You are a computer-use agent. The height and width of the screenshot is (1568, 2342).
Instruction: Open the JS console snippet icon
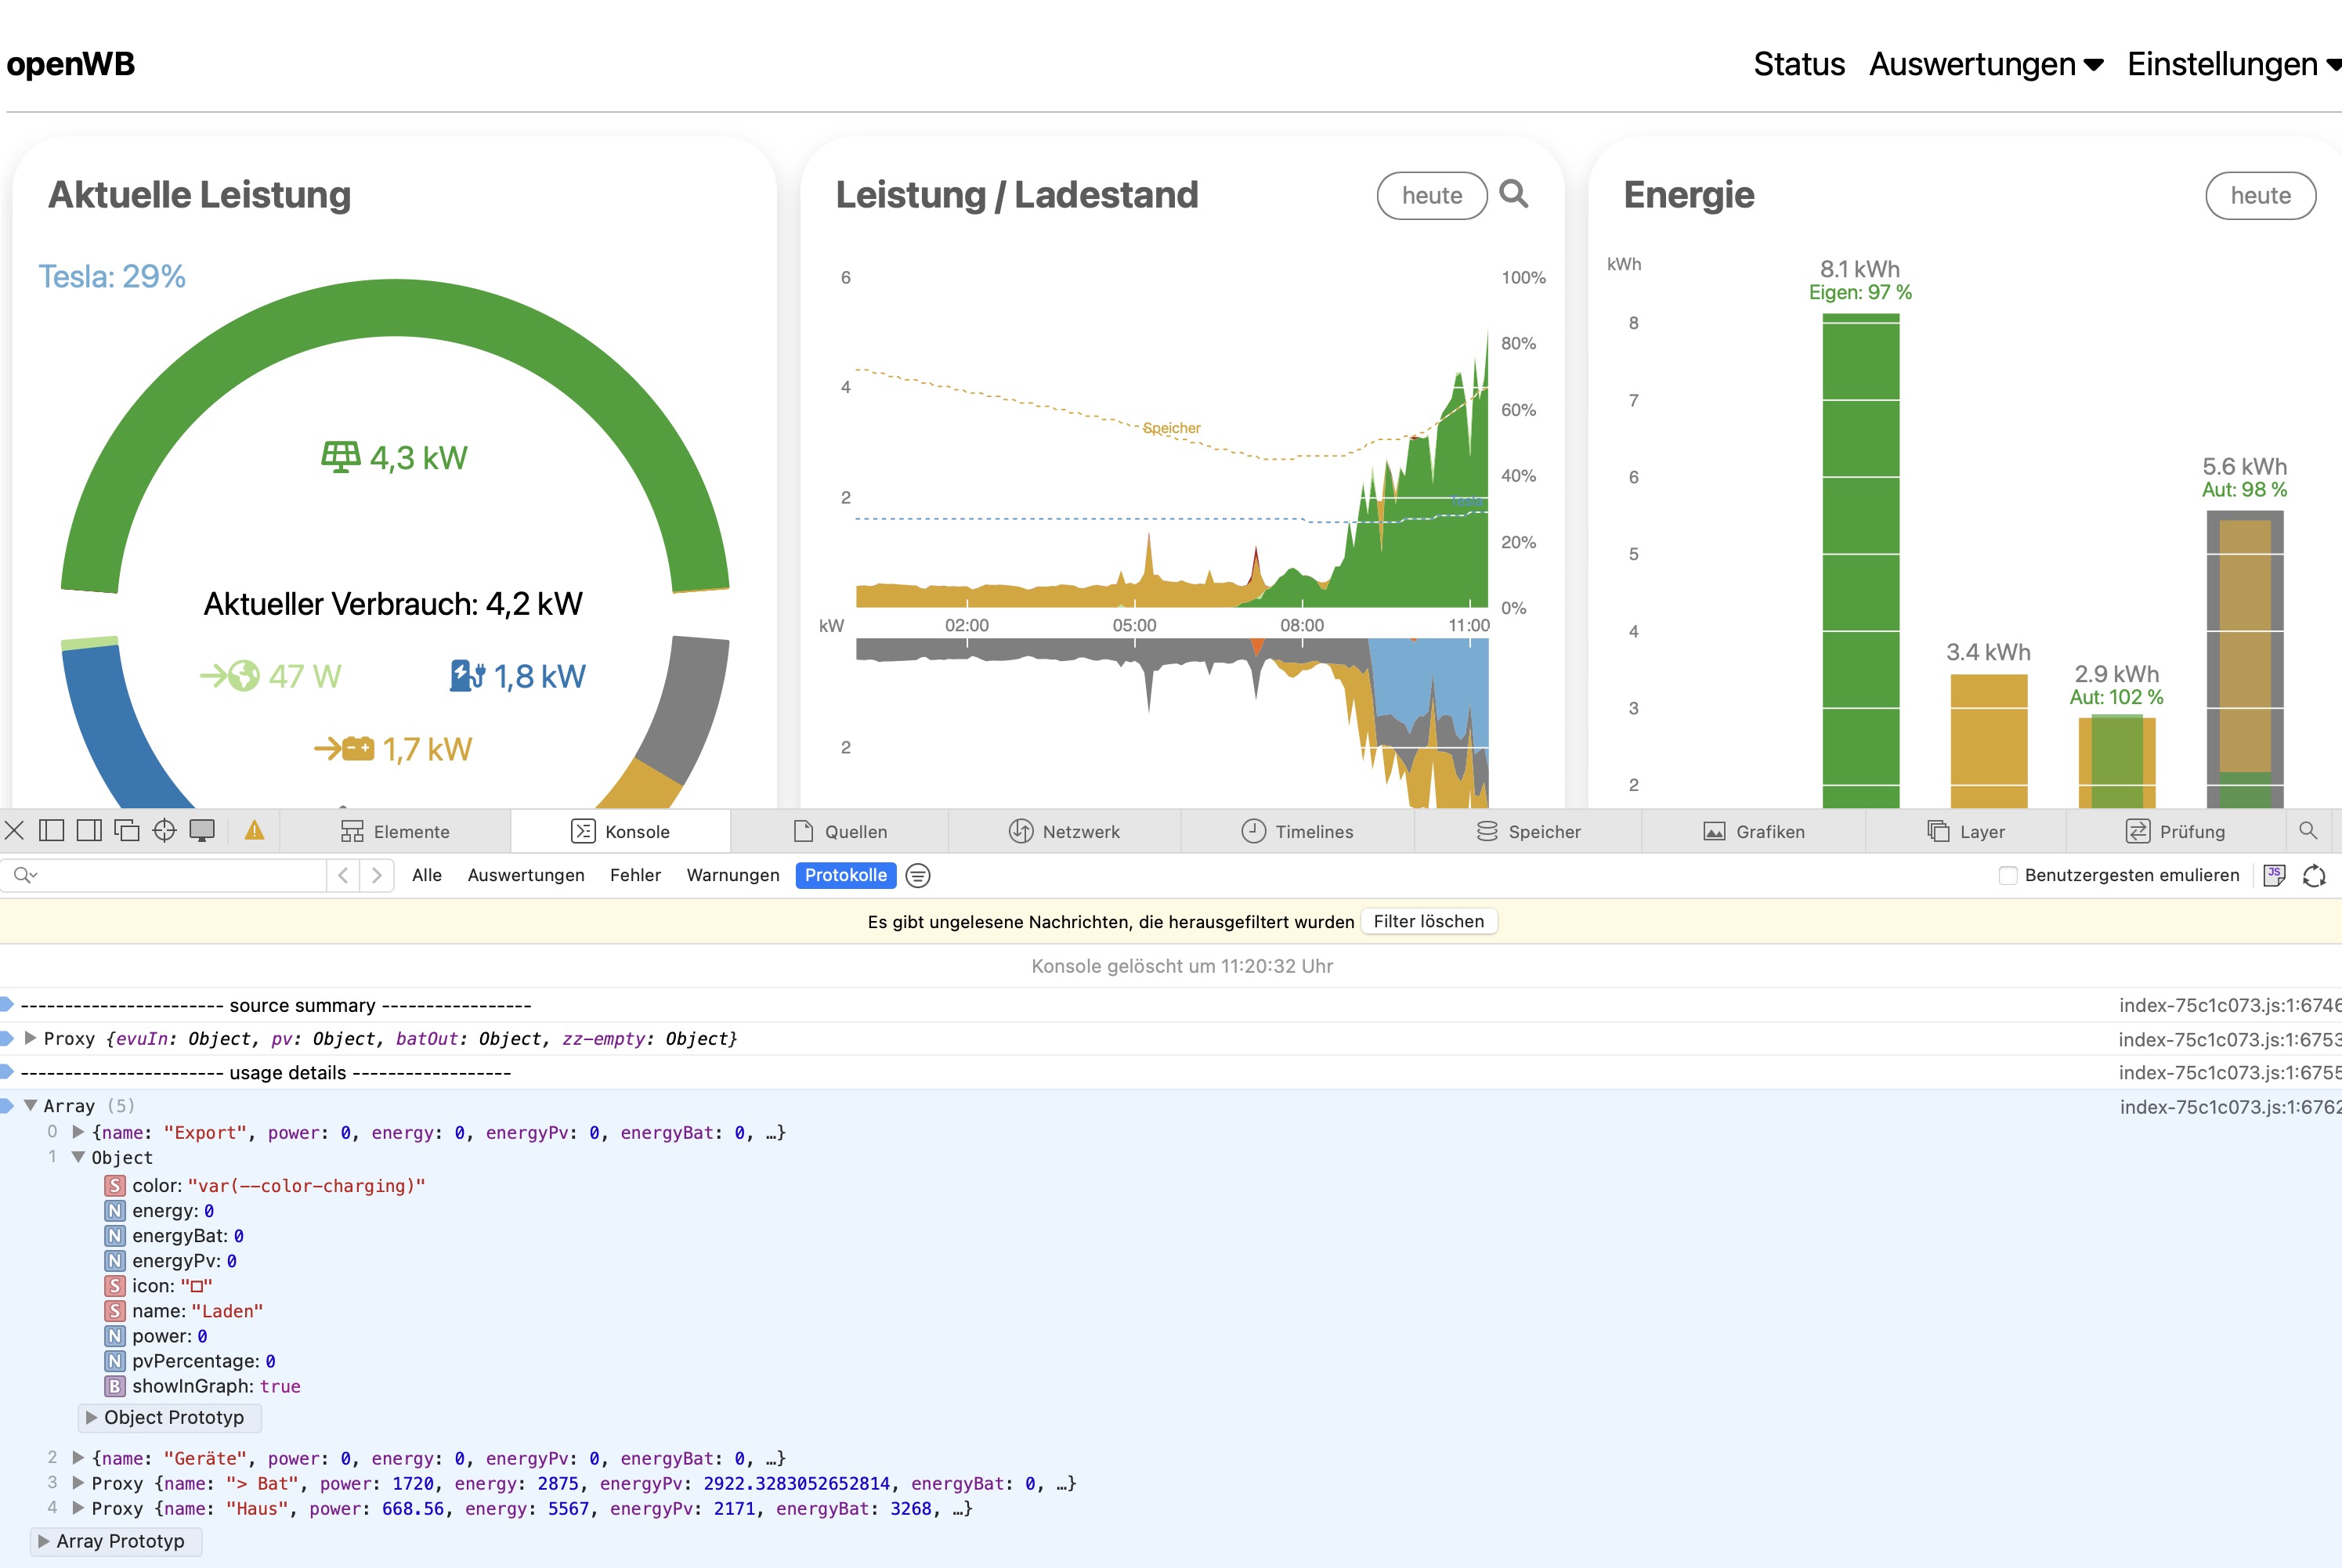(x=2274, y=876)
